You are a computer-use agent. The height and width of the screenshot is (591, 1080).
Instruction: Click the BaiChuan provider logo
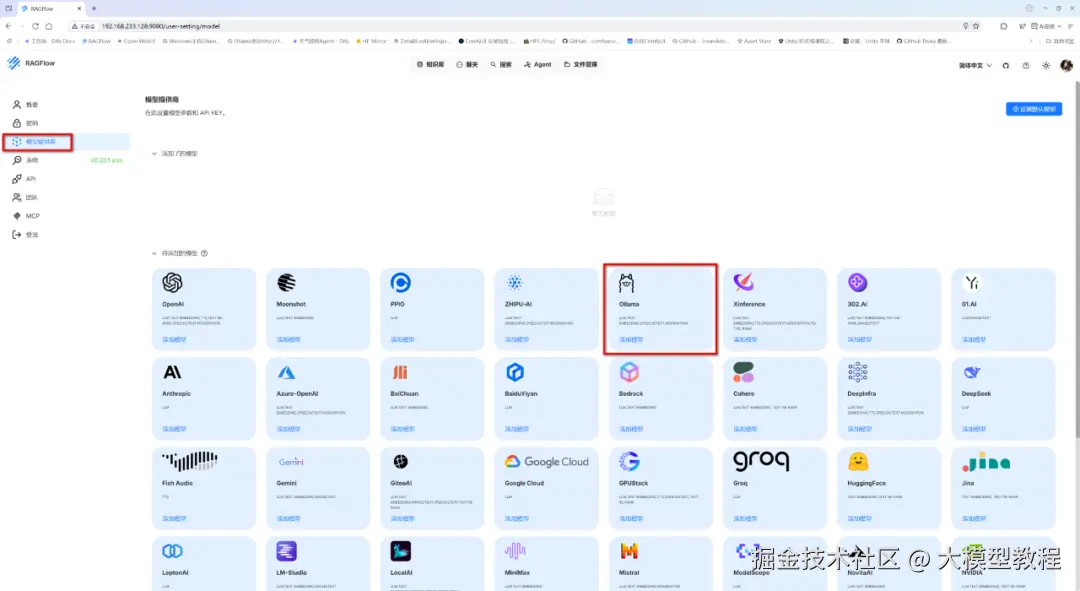[x=400, y=372]
